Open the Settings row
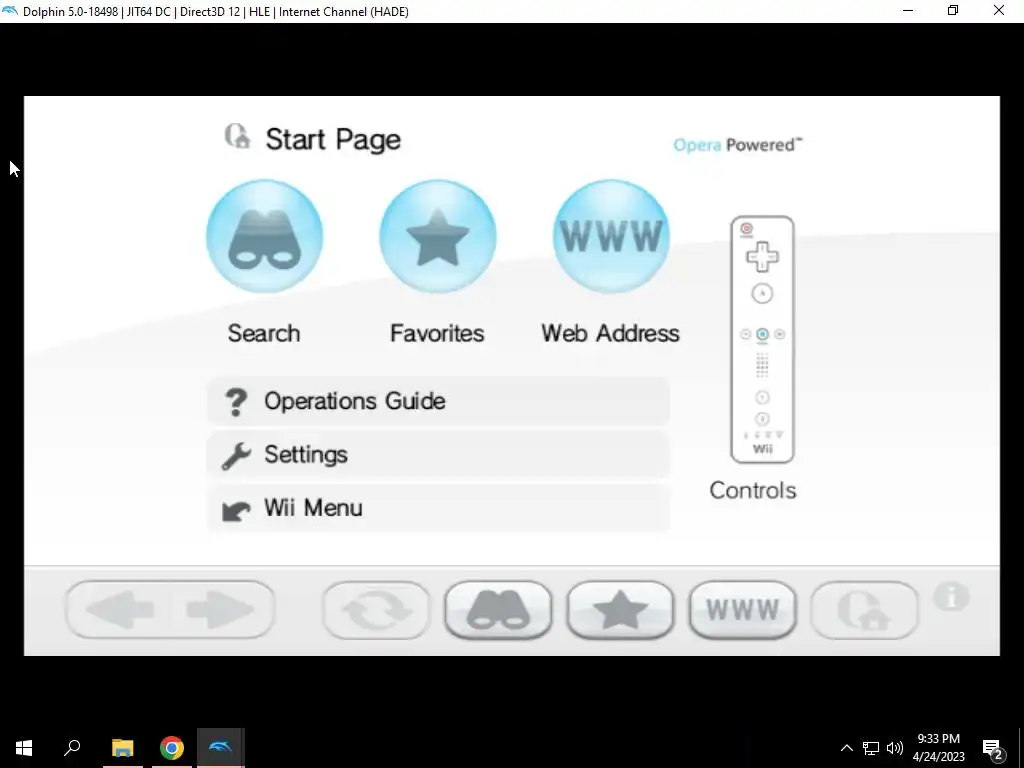This screenshot has height=768, width=1024. tap(438, 455)
